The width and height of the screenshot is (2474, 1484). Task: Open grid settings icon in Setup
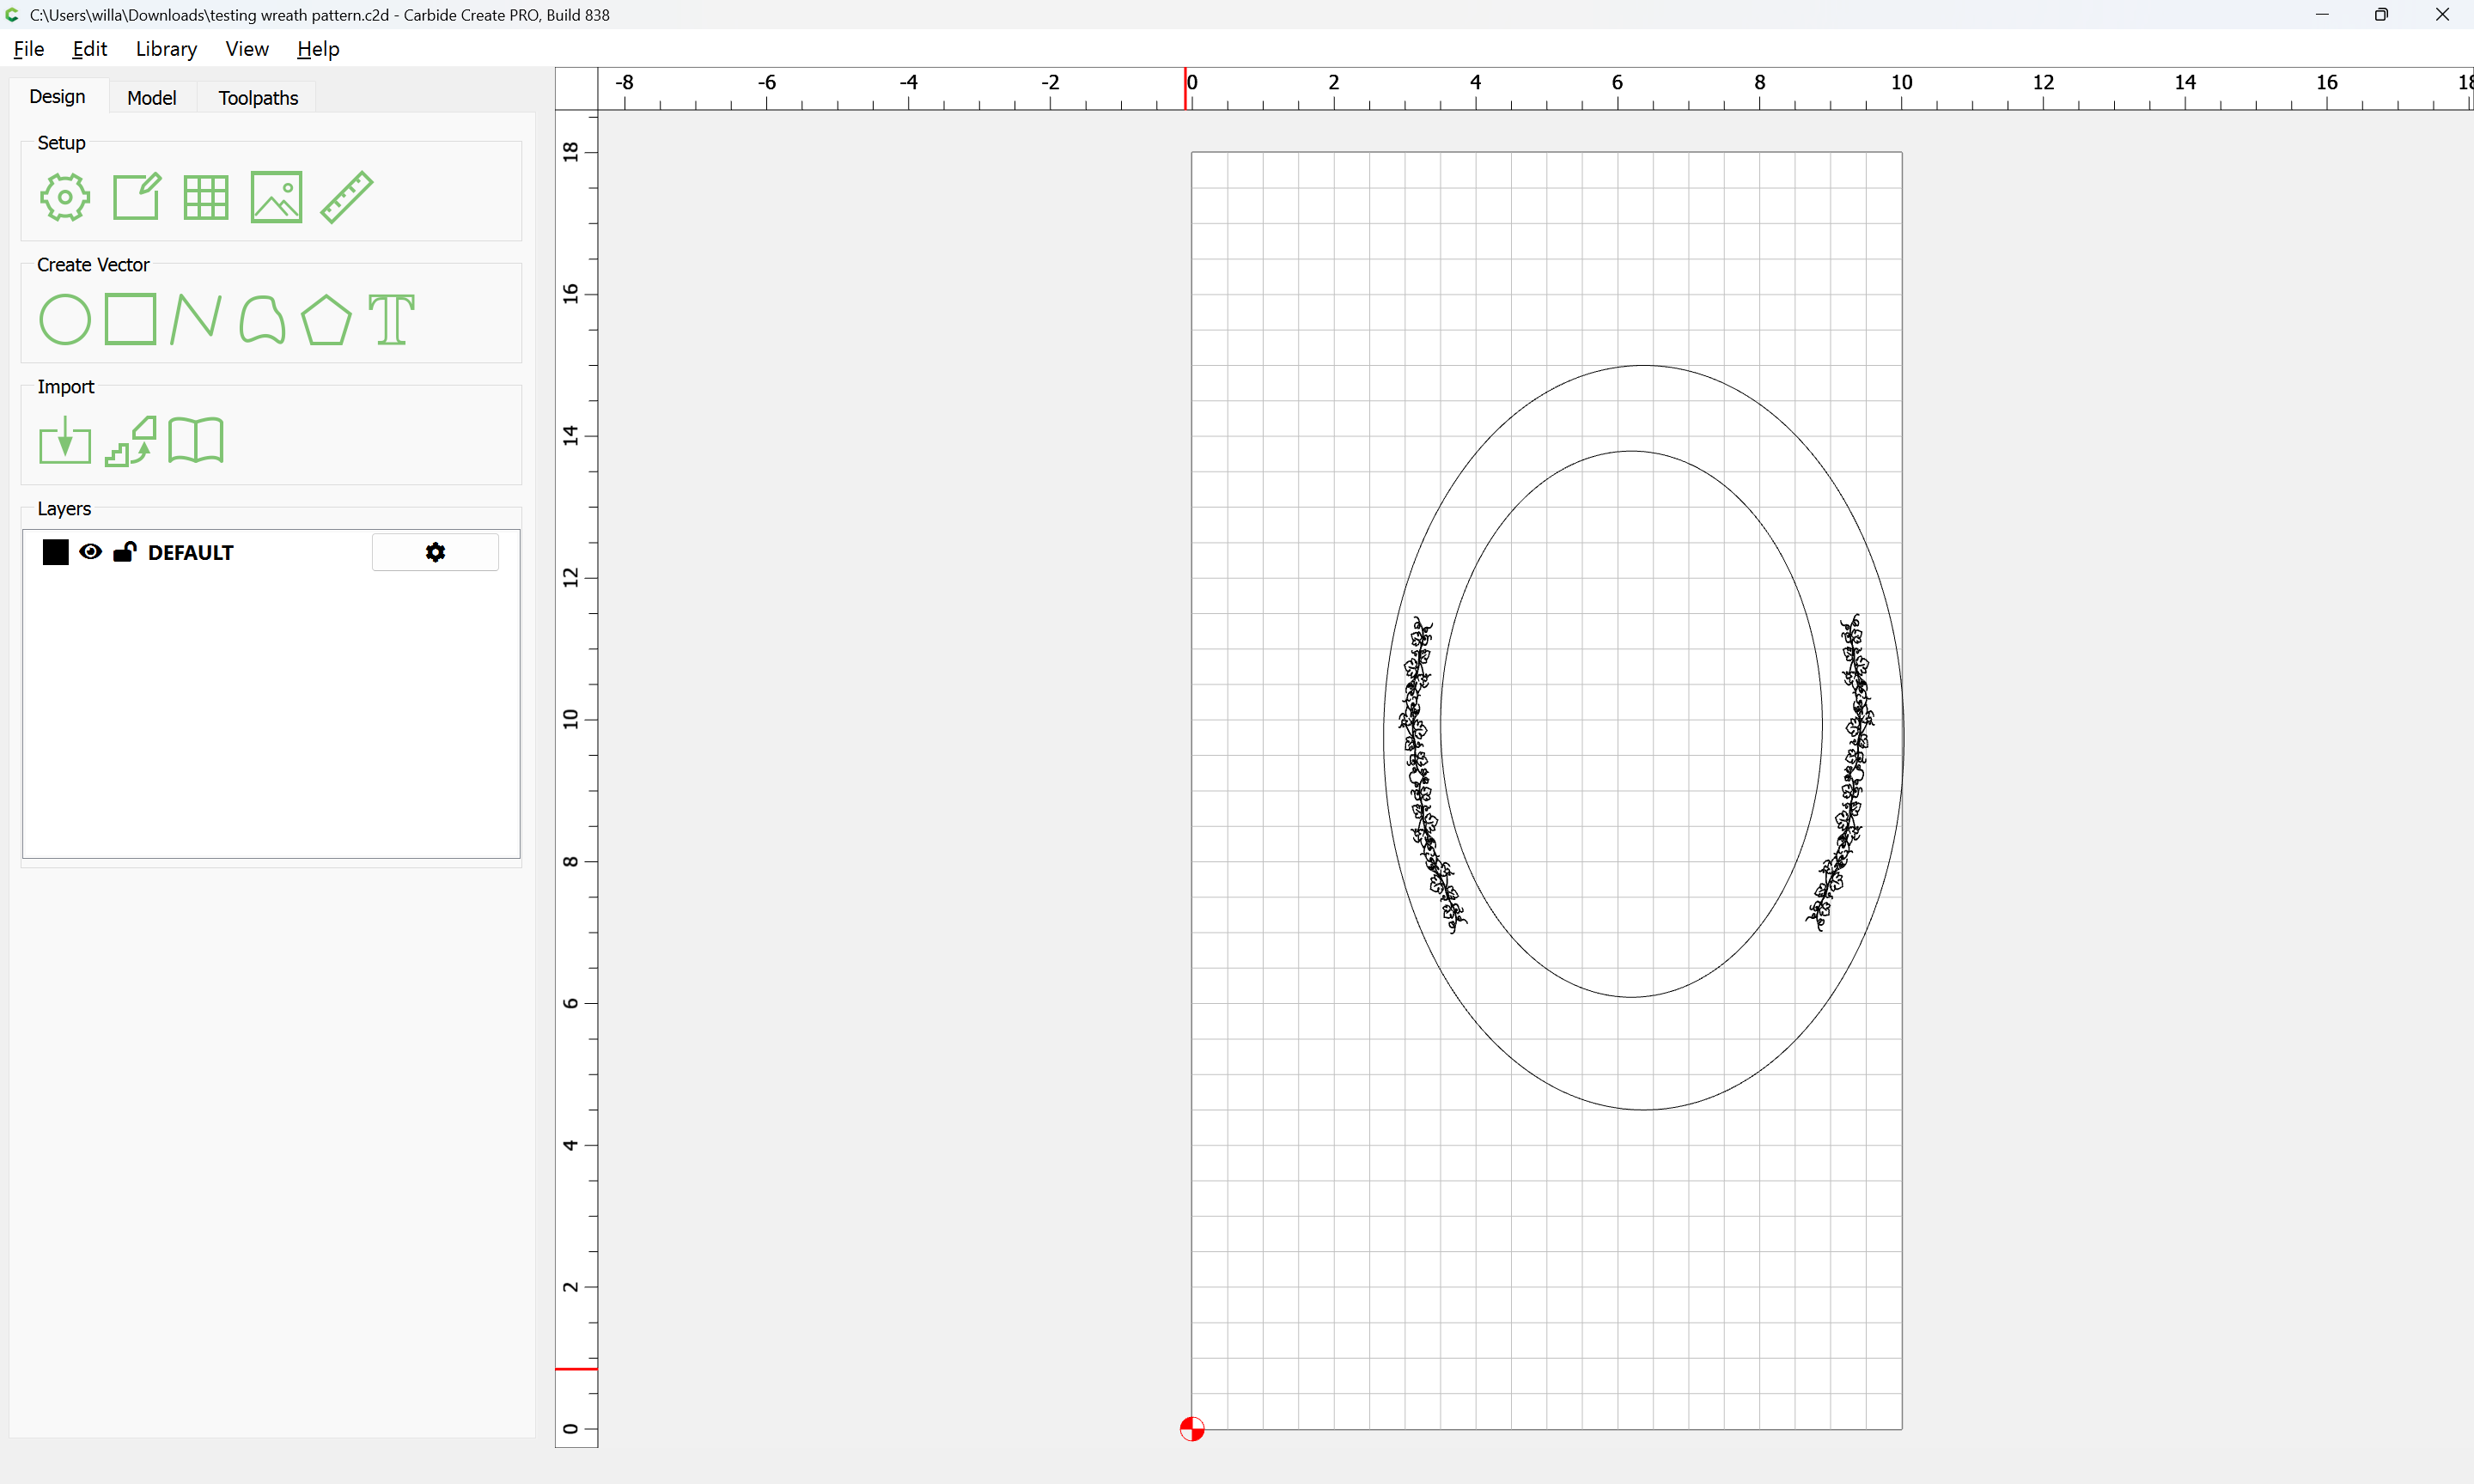coord(206,197)
